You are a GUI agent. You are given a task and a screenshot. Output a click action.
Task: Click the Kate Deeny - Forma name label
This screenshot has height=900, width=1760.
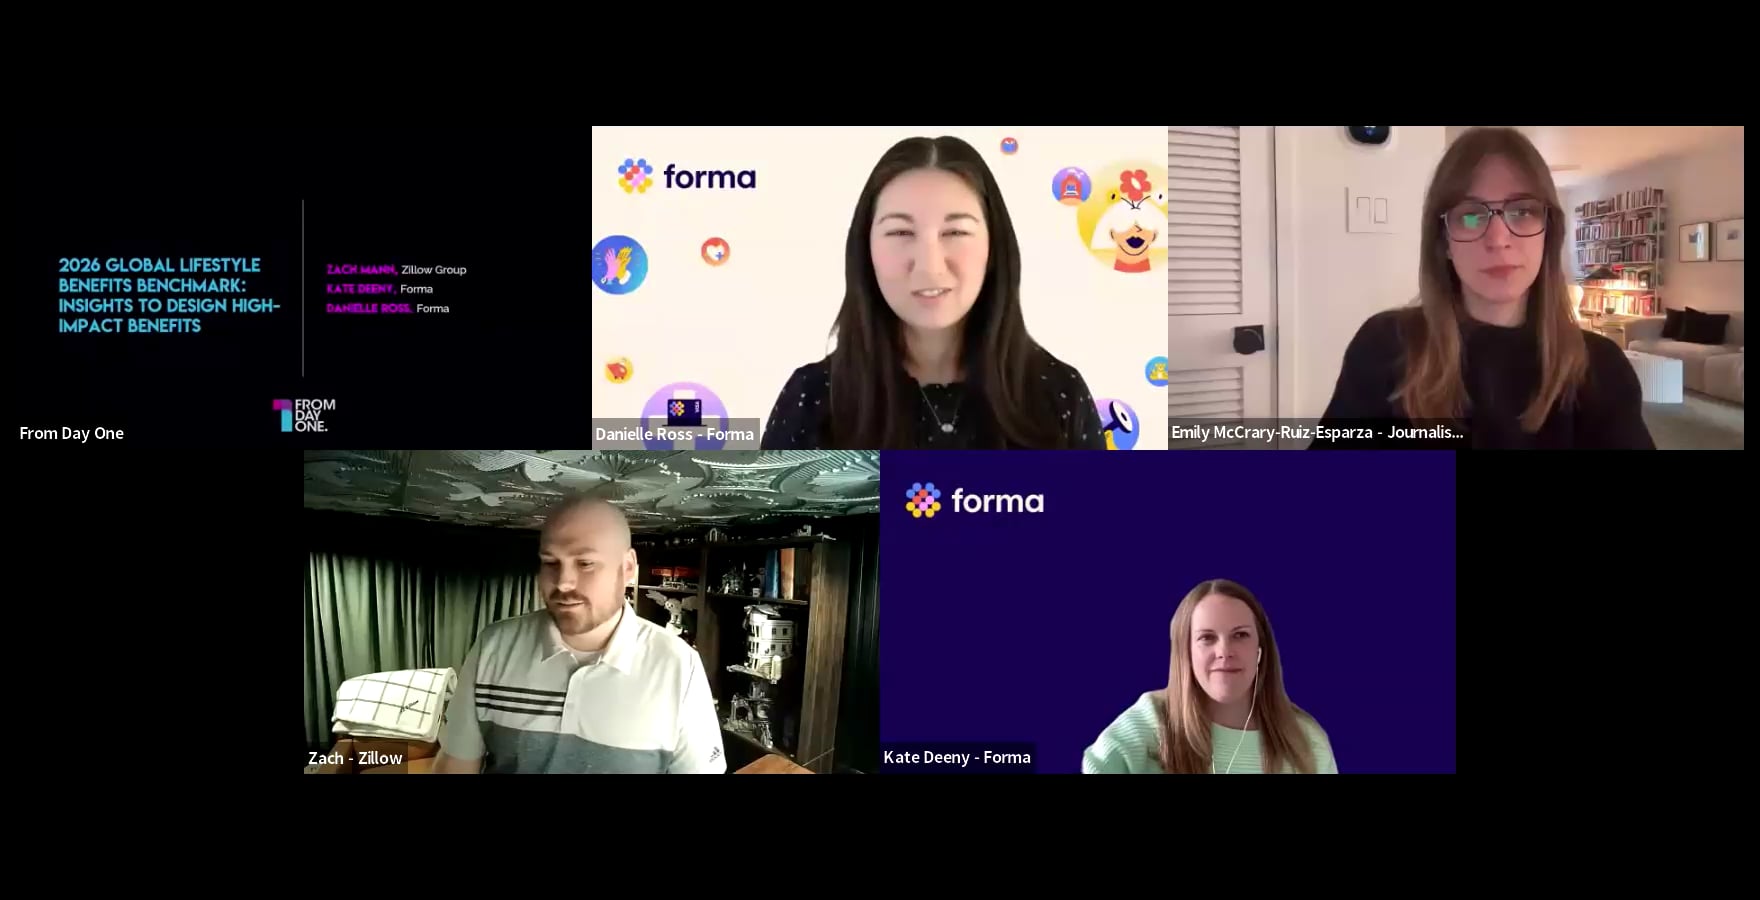(x=957, y=757)
